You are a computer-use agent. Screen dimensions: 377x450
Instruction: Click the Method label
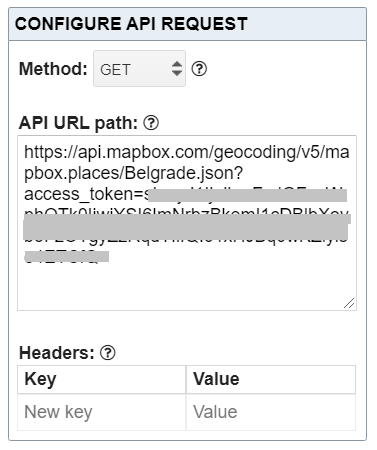tap(53, 69)
